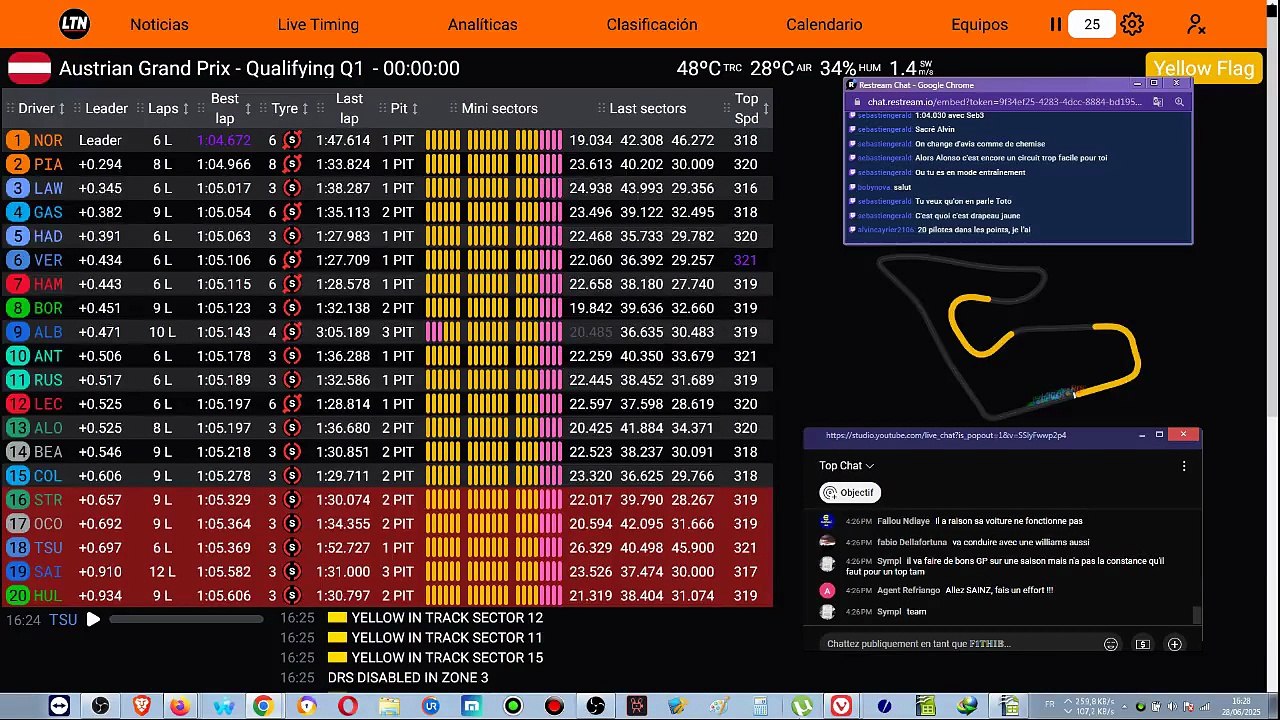Image resolution: width=1280 pixels, height=720 pixels.
Task: Open File Explorer folder from the taskbar
Action: coord(389,706)
